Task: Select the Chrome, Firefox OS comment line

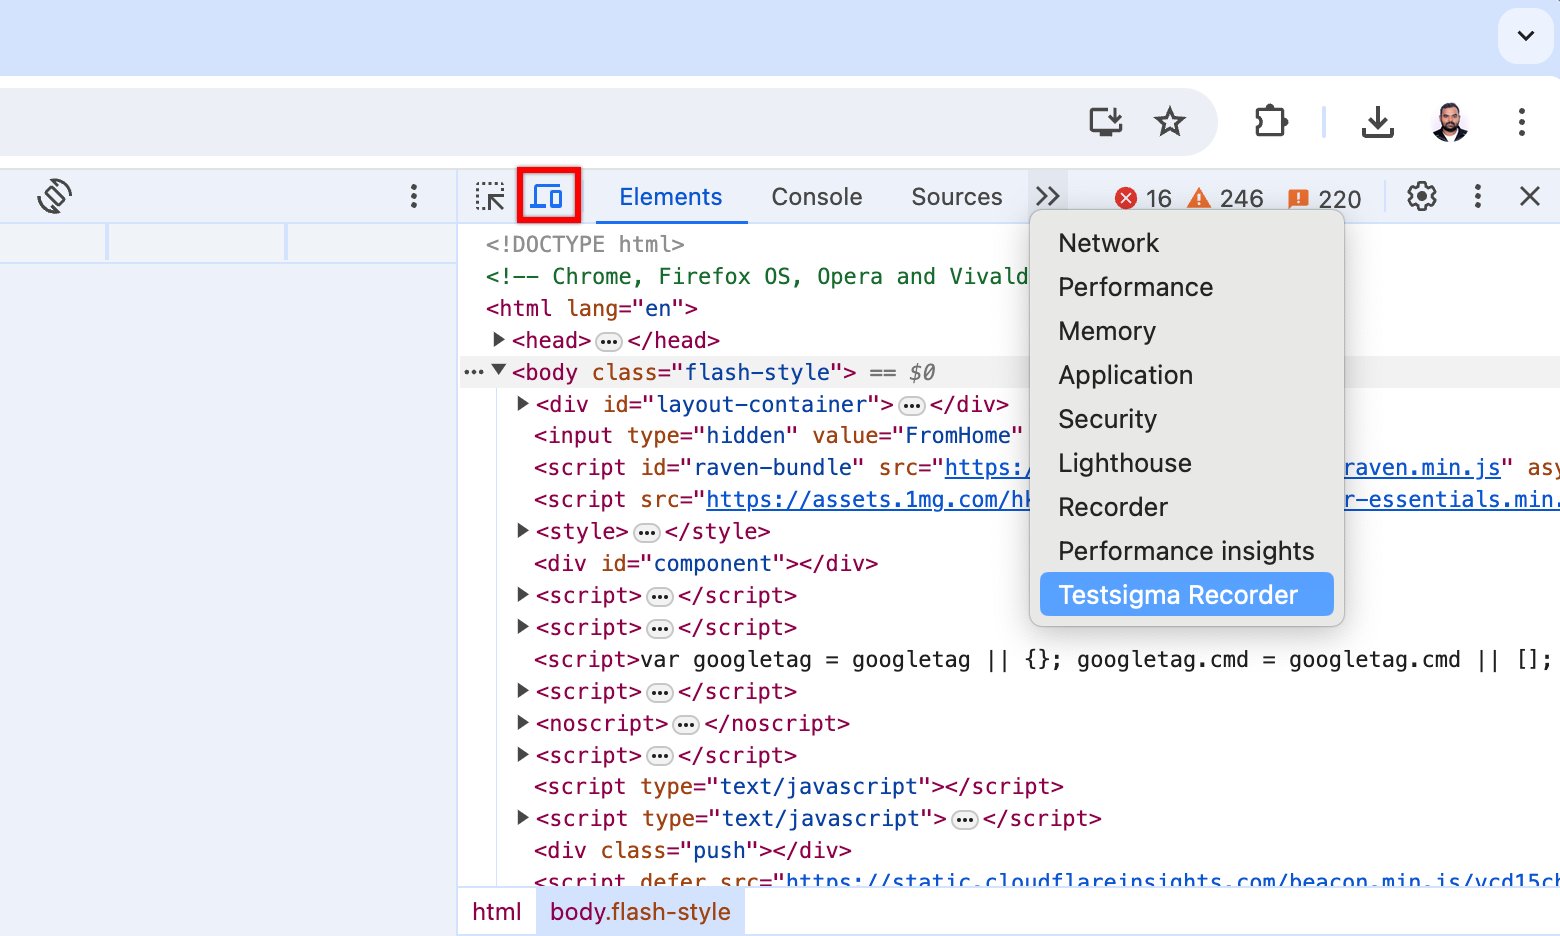Action: point(757,276)
